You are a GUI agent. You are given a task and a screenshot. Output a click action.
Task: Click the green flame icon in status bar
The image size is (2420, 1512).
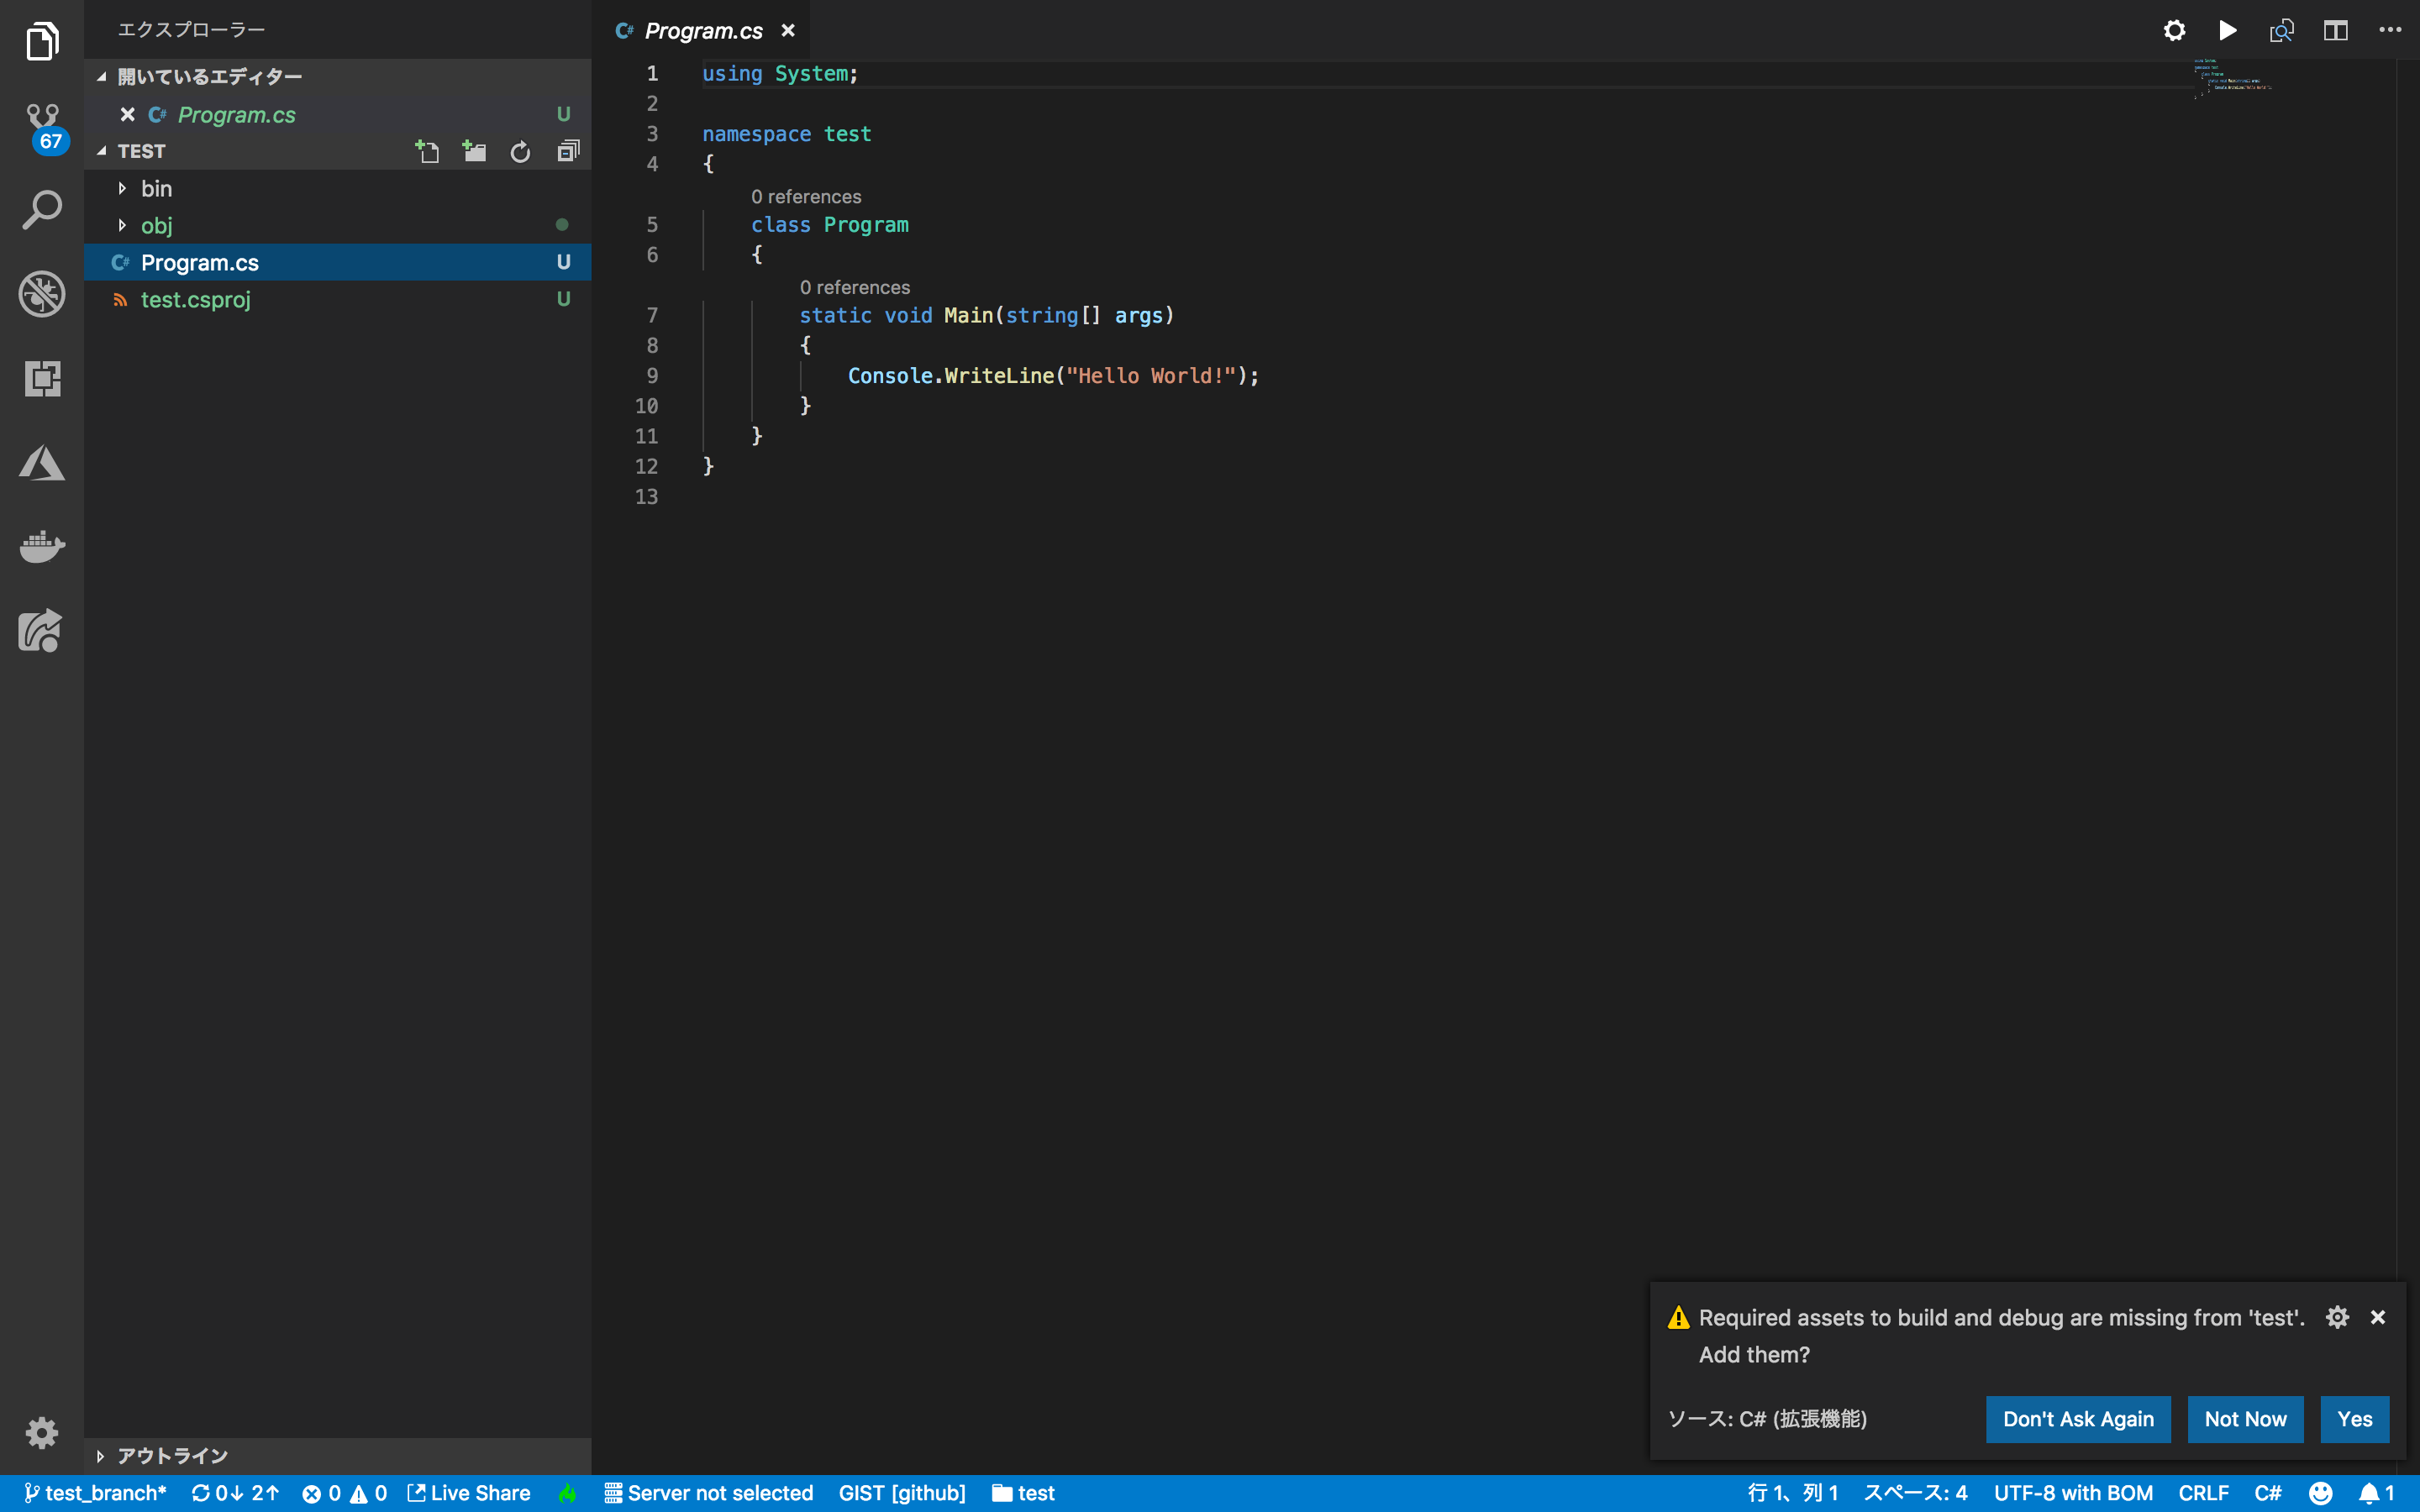click(x=567, y=1493)
